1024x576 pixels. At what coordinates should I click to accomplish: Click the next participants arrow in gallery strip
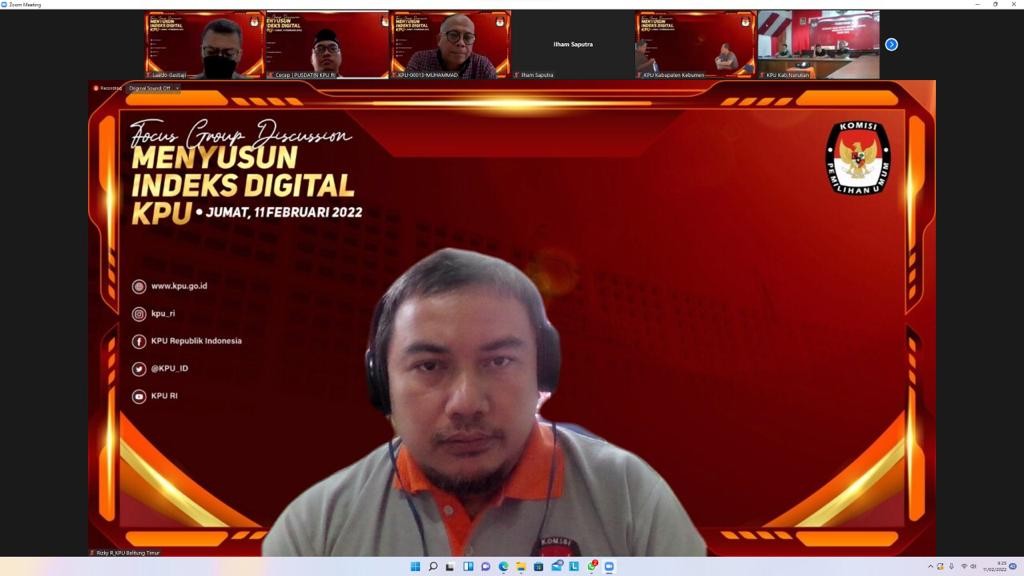point(891,44)
